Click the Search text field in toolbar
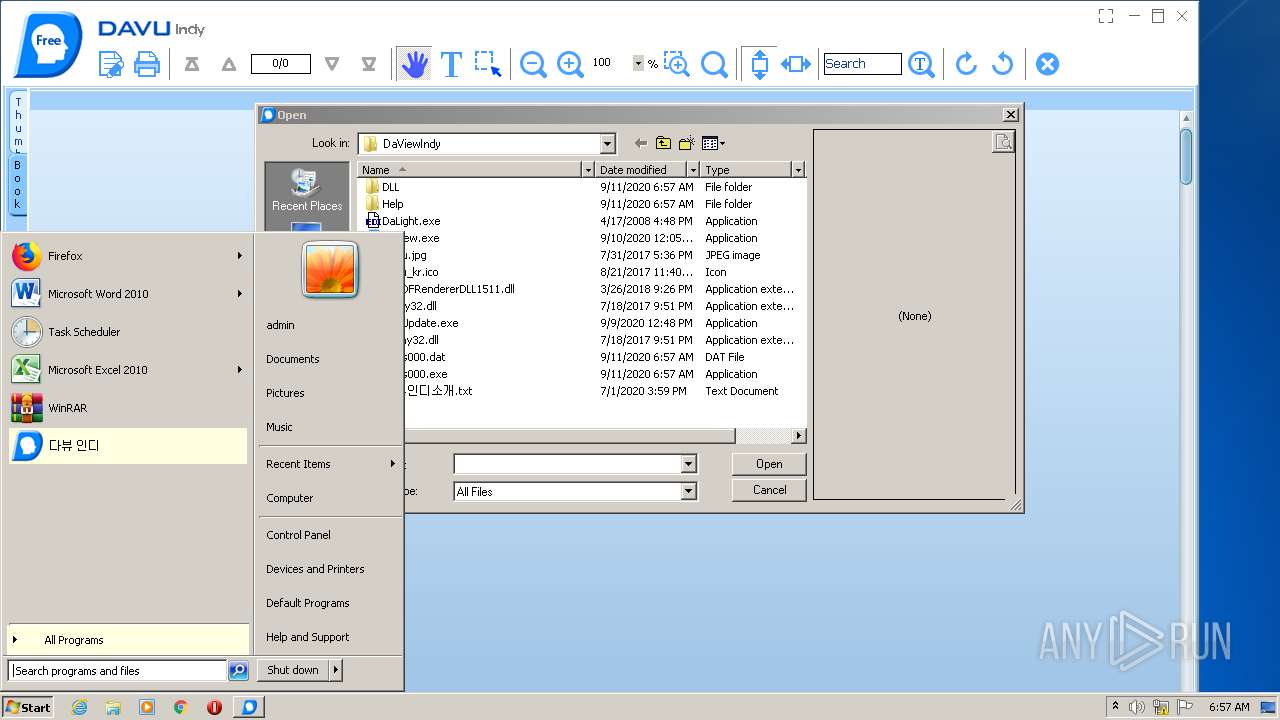This screenshot has width=1280, height=720. coord(863,64)
